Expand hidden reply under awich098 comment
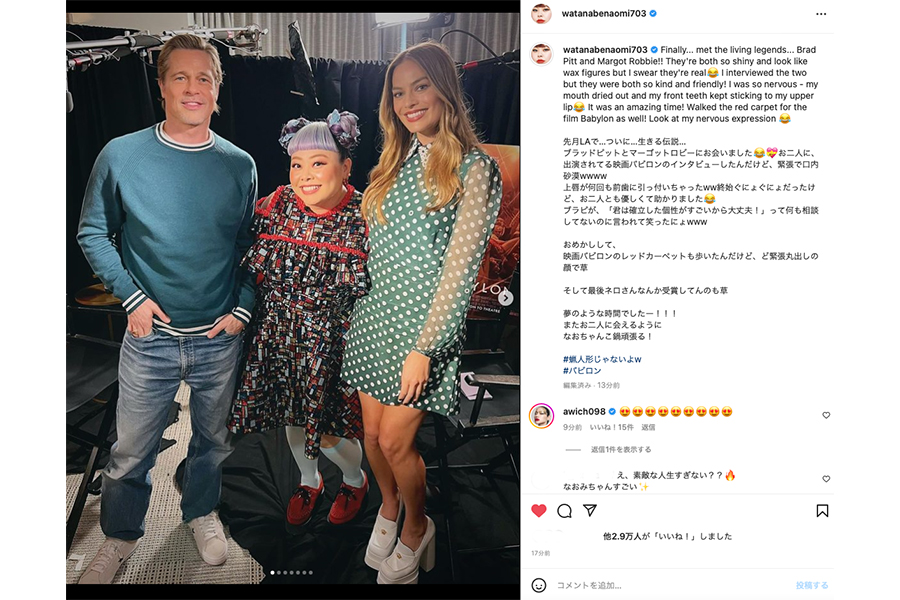 [620, 450]
